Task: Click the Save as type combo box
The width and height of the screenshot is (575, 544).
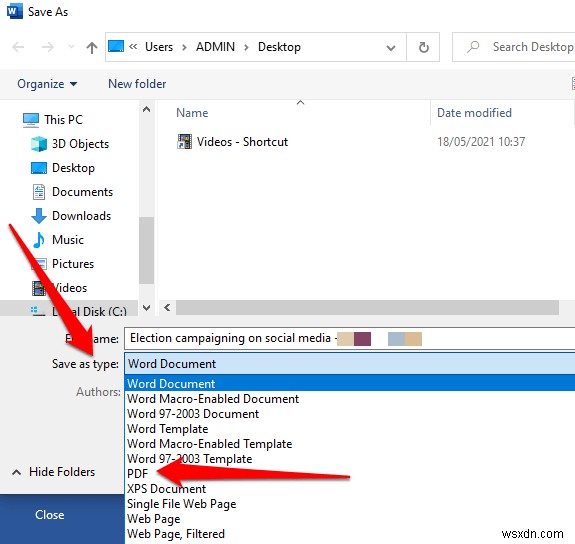Action: [x=350, y=364]
